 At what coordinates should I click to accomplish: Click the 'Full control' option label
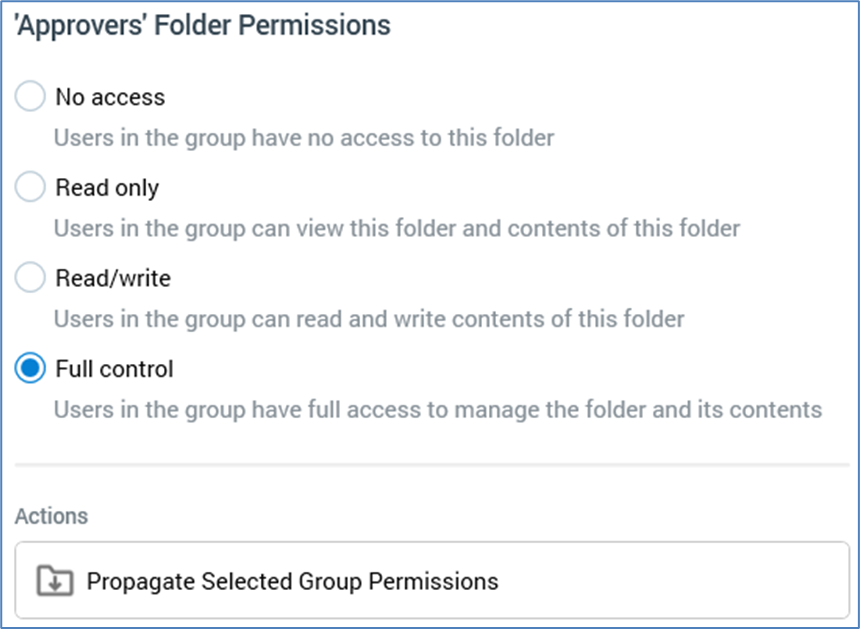coord(114,369)
